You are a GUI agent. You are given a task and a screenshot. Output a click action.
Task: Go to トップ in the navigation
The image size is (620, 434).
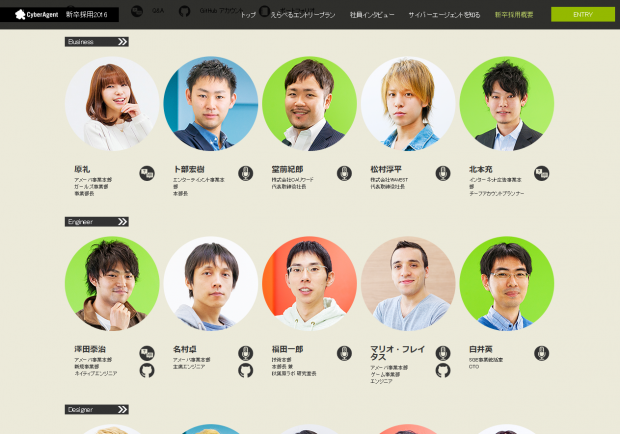point(248,15)
